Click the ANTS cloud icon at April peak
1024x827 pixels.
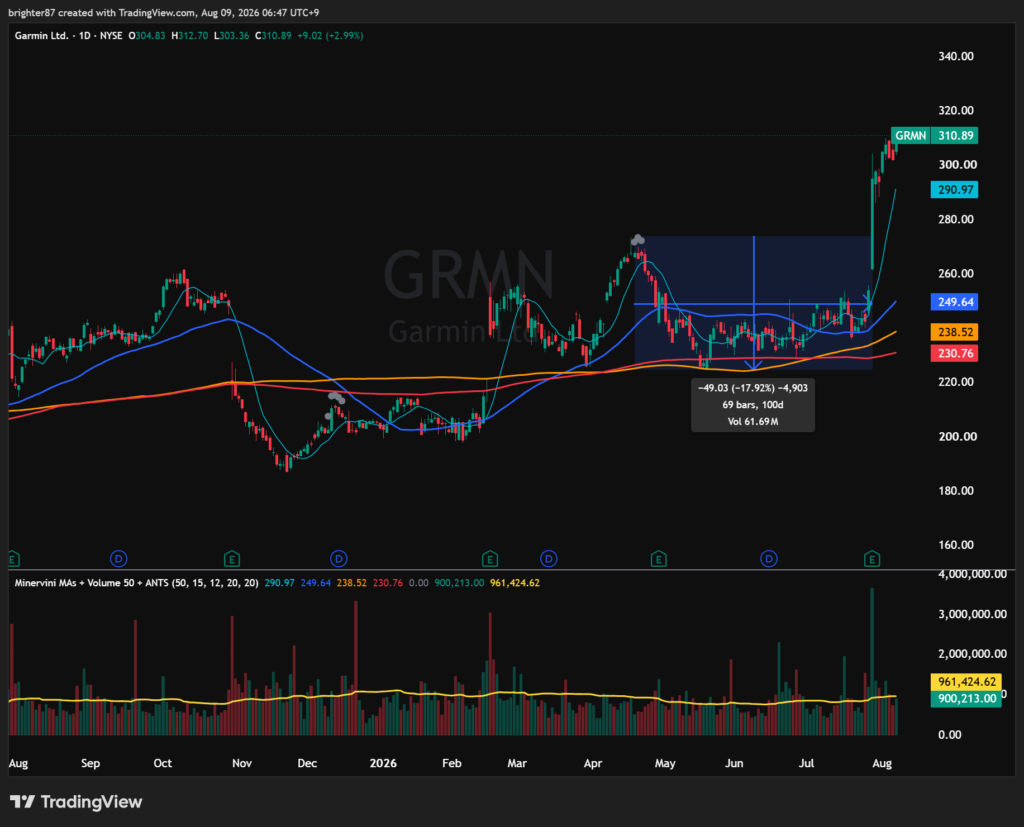click(x=637, y=240)
